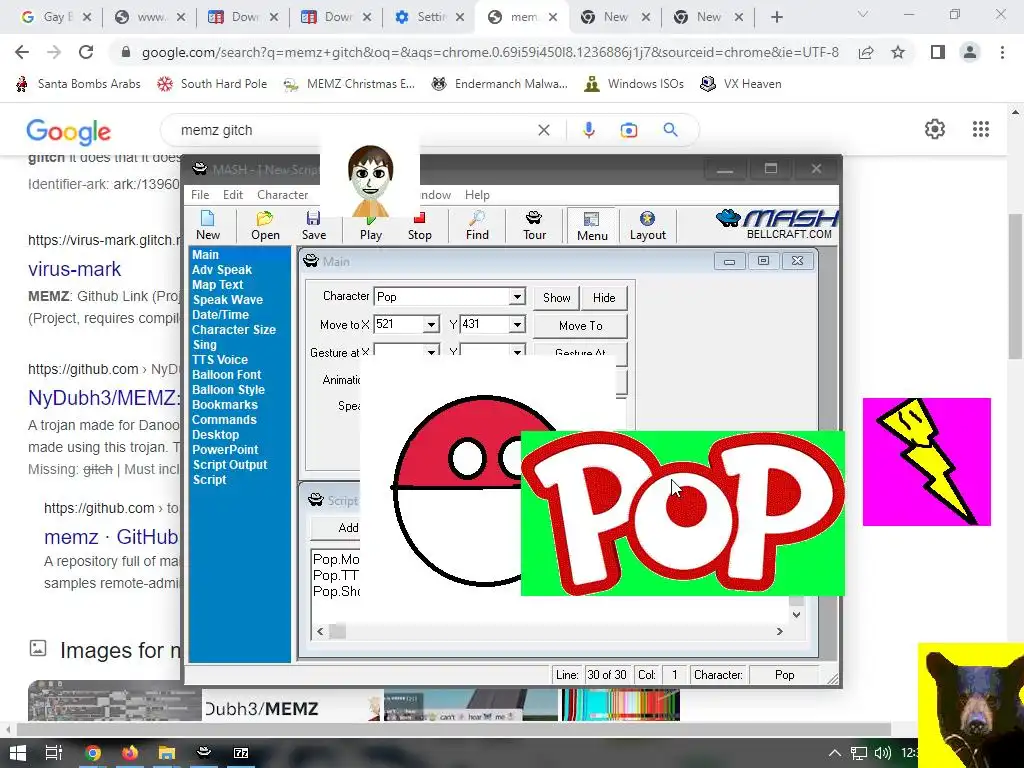Open the File menu in MASH
The width and height of the screenshot is (1024, 768).
click(x=200, y=195)
